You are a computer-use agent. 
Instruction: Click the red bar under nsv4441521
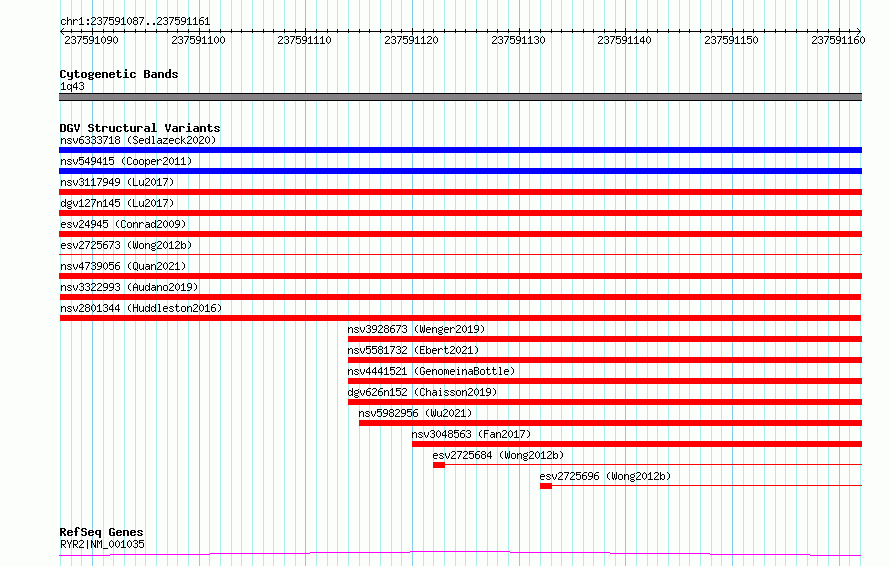pos(605,381)
